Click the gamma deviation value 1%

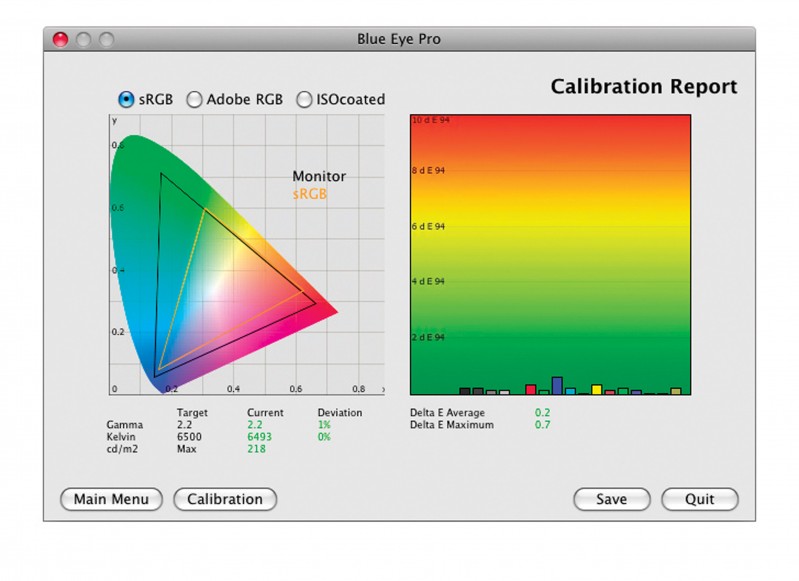tap(324, 425)
